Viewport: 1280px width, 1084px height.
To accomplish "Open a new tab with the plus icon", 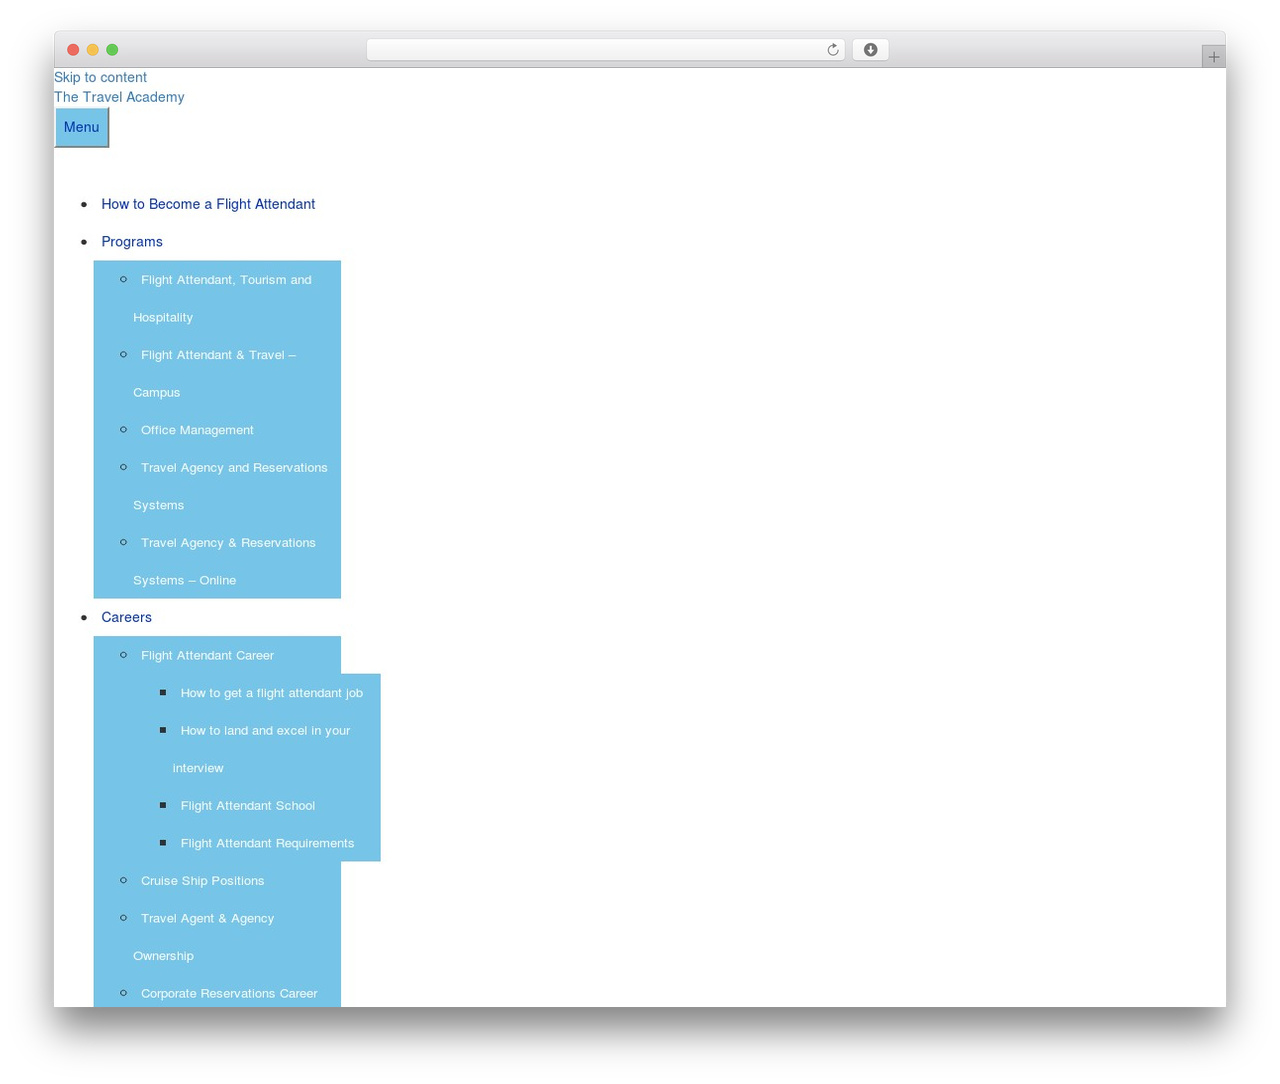I will pos(1213,57).
